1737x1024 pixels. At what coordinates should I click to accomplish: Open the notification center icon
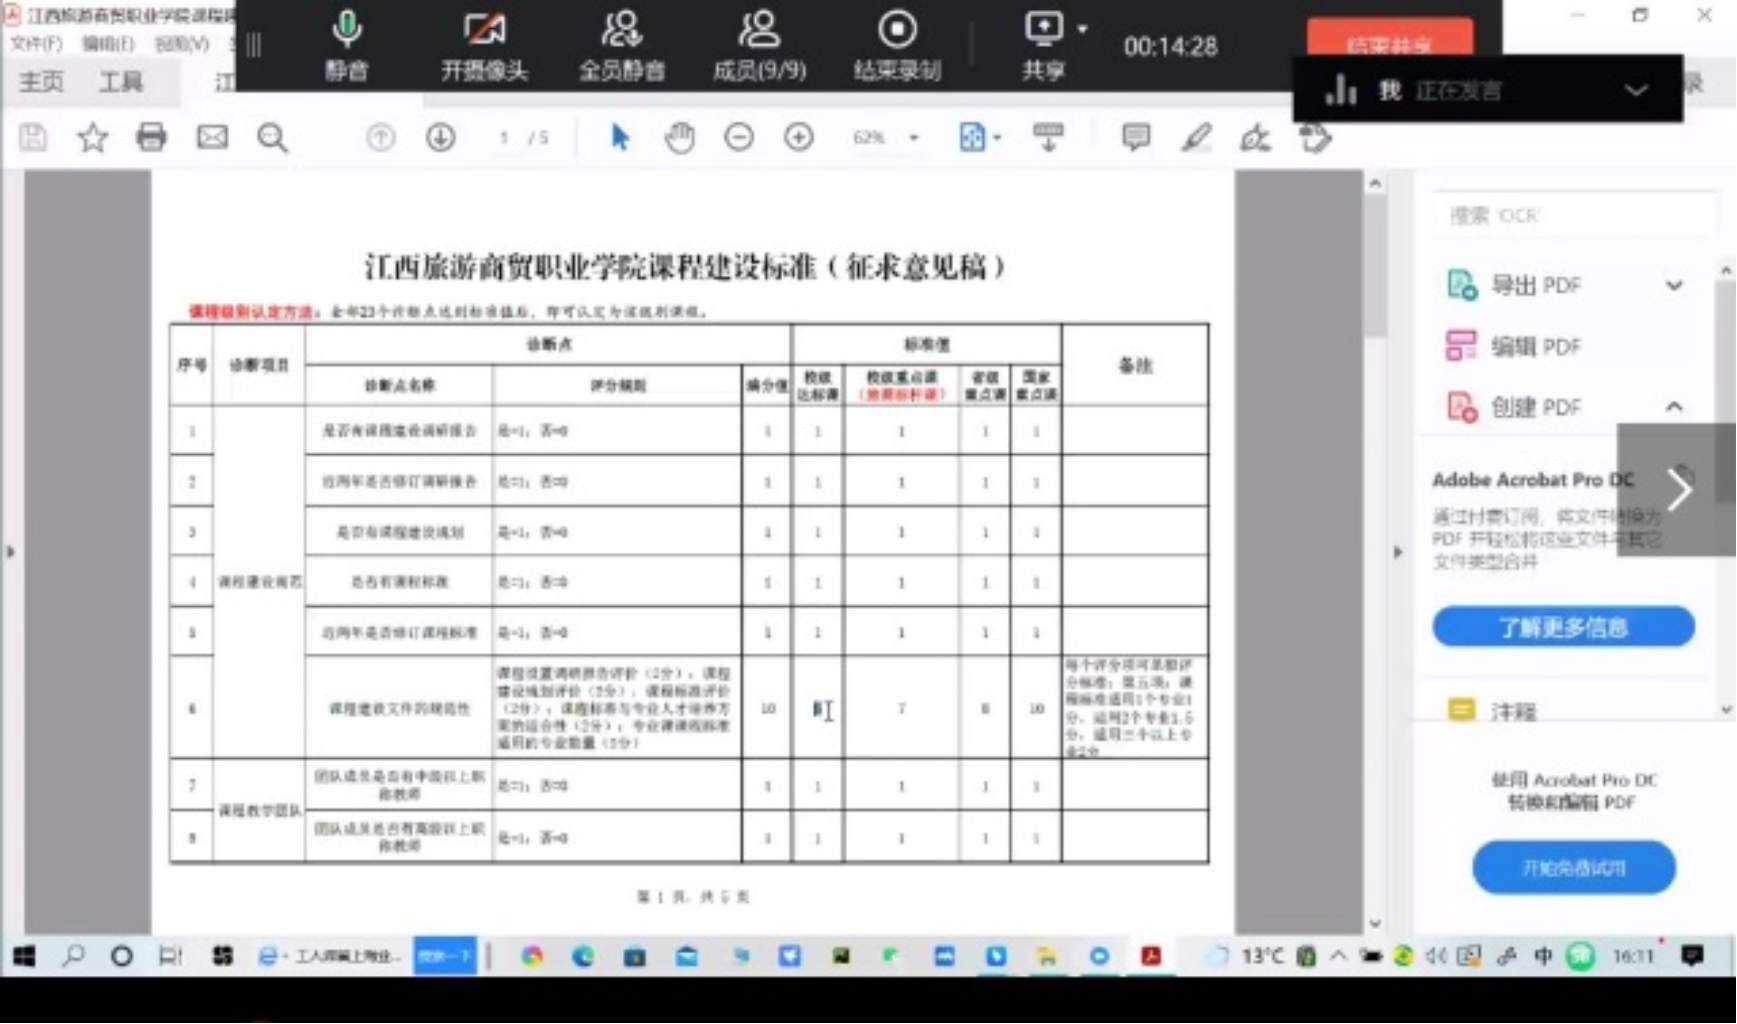(1692, 956)
